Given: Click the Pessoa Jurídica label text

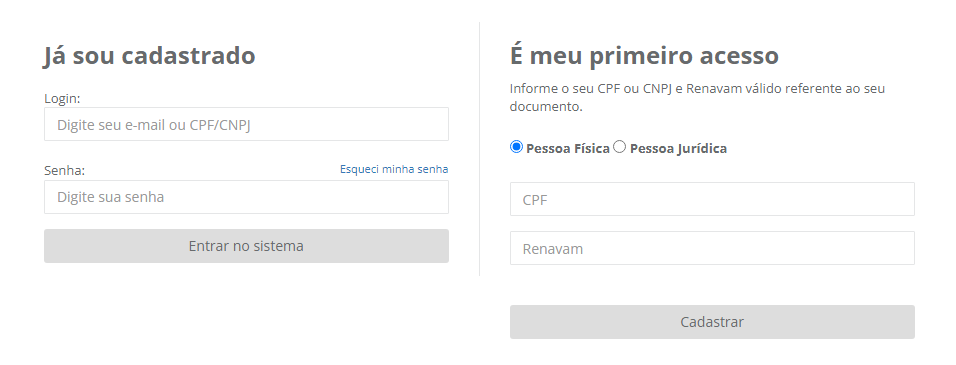Looking at the screenshot, I should (678, 149).
